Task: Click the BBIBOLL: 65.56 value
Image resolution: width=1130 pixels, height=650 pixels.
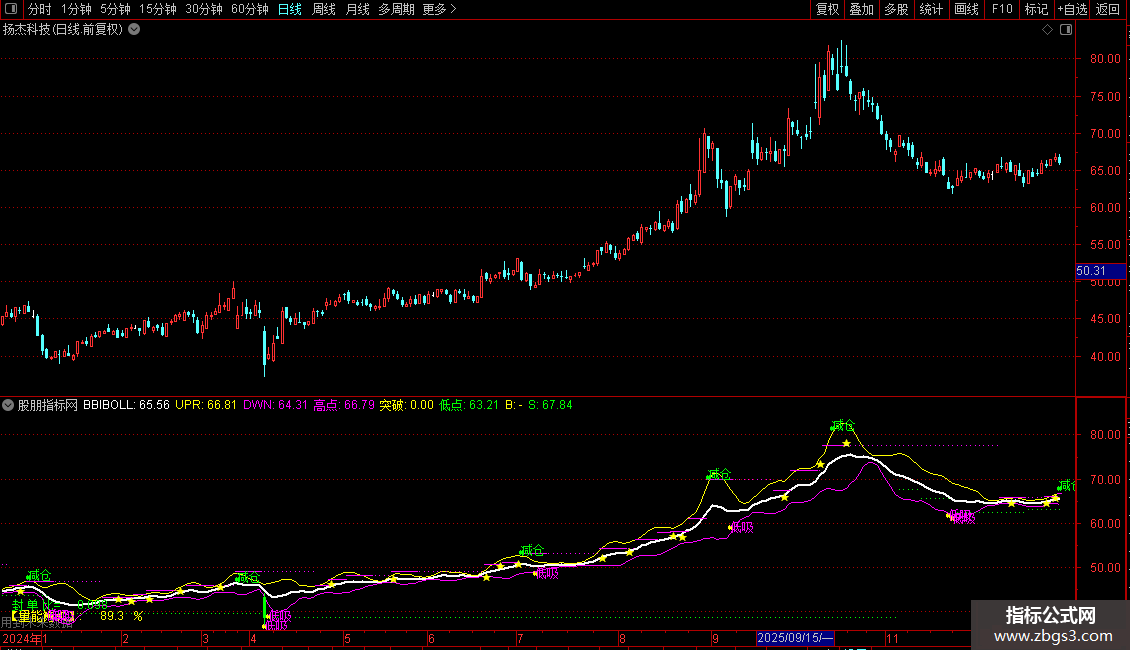Action: pyautogui.click(x=126, y=405)
